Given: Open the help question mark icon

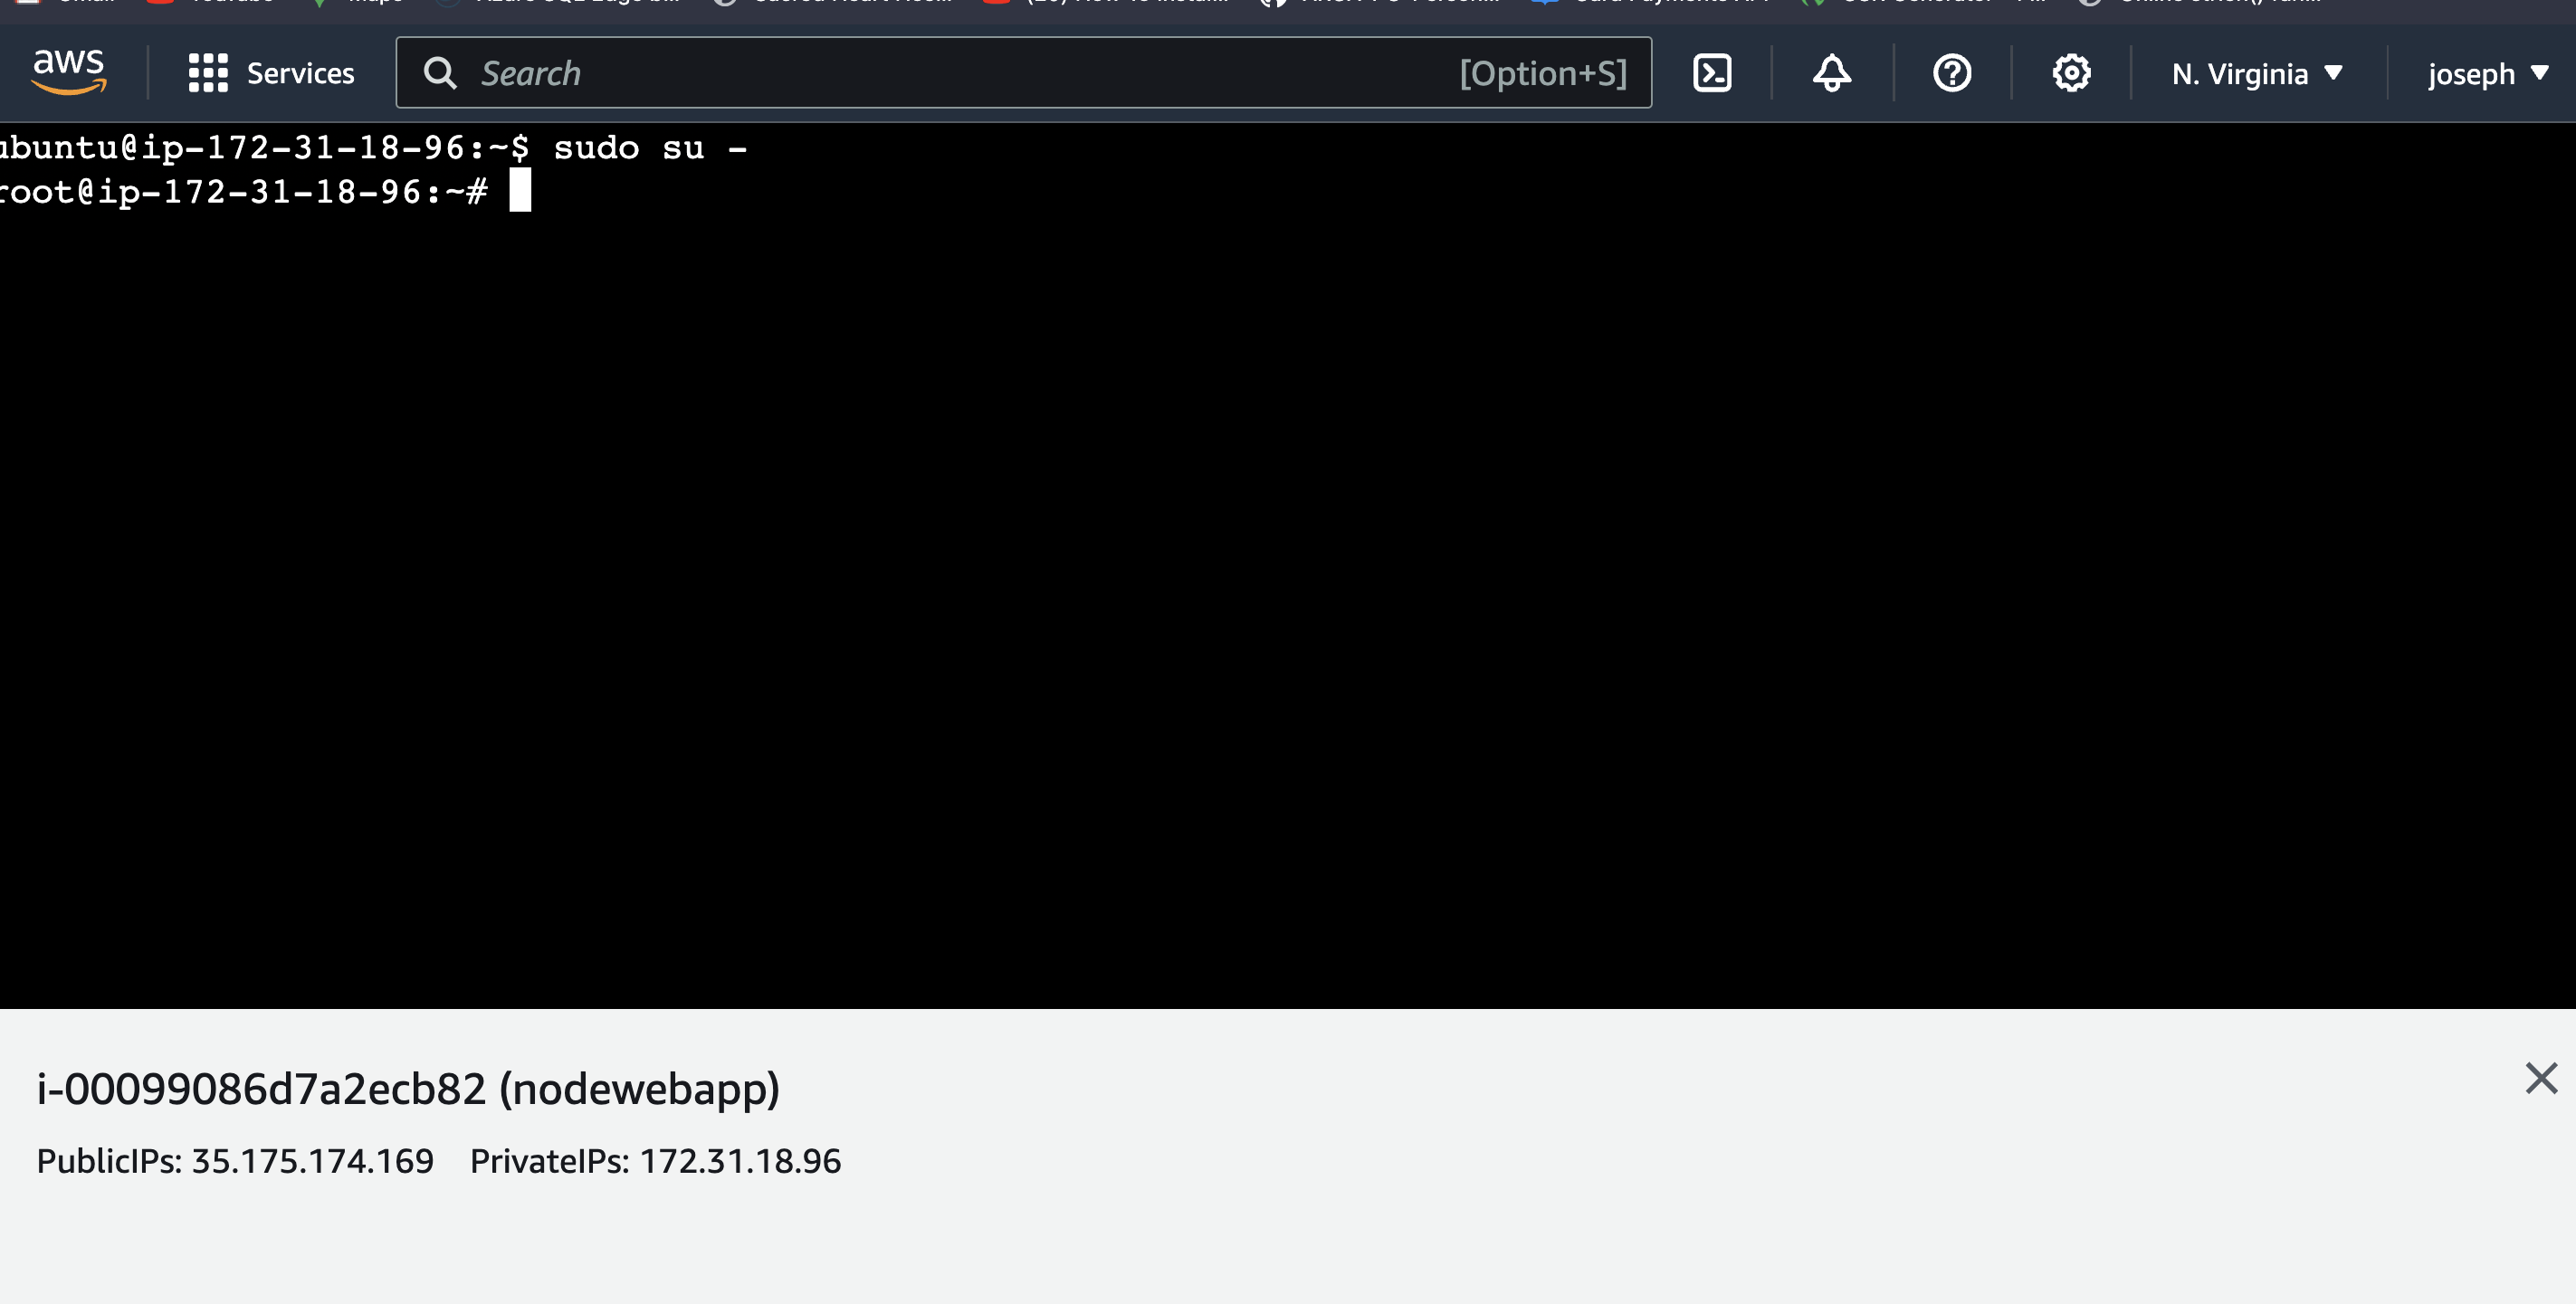Looking at the screenshot, I should pyautogui.click(x=1952, y=73).
